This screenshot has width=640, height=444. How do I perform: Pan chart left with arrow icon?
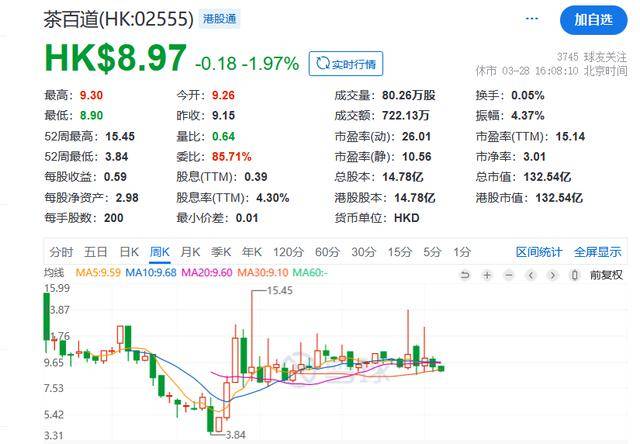click(x=531, y=275)
